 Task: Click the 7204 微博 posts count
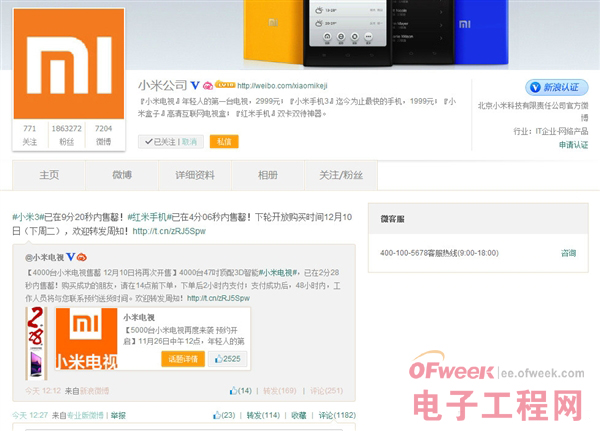[103, 135]
